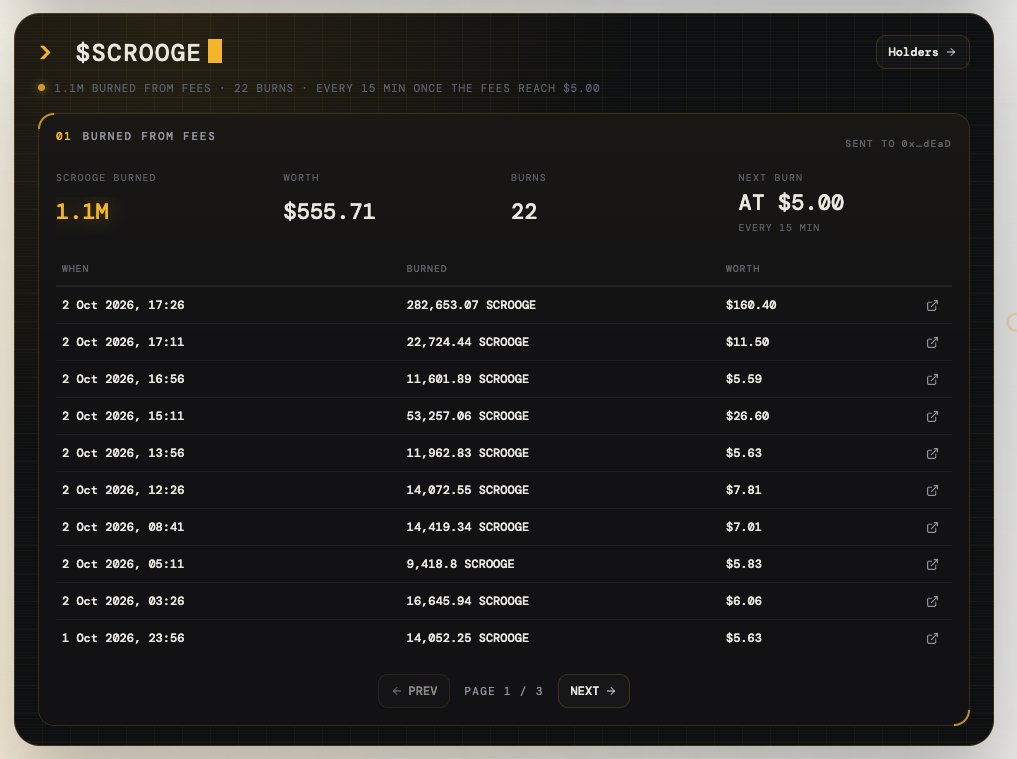Click '9,418.8 SCROOGE' amount
The width and height of the screenshot is (1017, 759).
[x=461, y=564]
